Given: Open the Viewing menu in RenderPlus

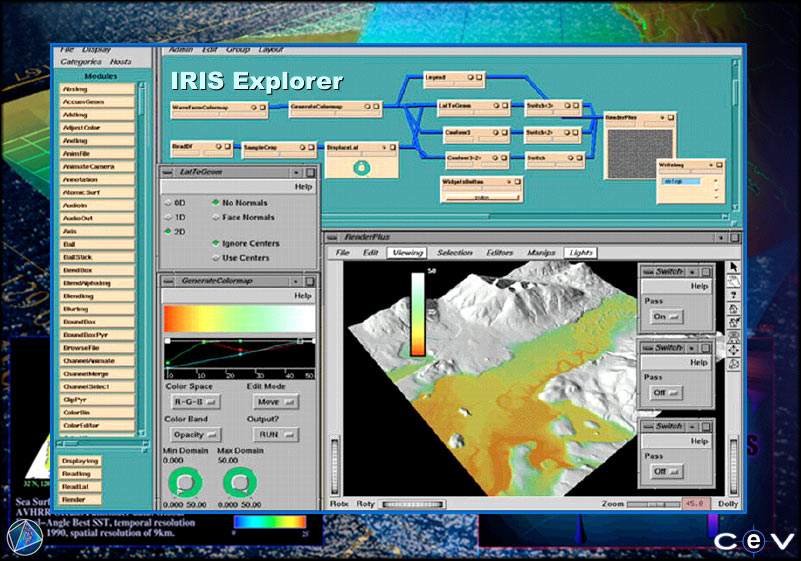Looking at the screenshot, I should 407,252.
